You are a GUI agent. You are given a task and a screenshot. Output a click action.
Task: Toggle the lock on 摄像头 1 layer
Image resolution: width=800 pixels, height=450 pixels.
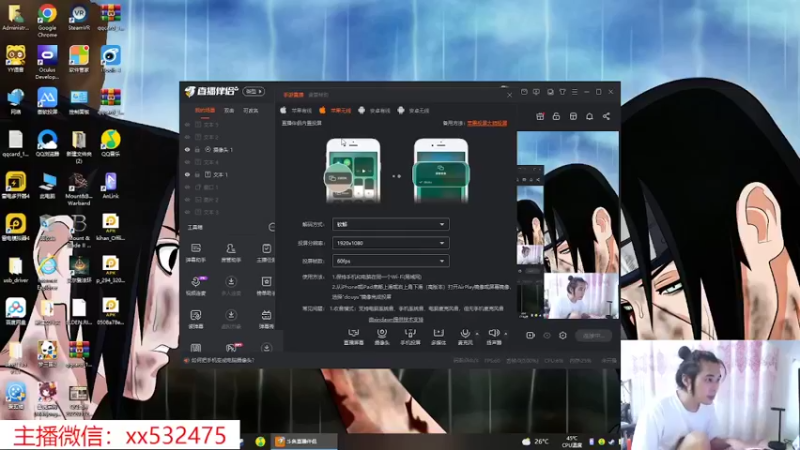(197, 149)
